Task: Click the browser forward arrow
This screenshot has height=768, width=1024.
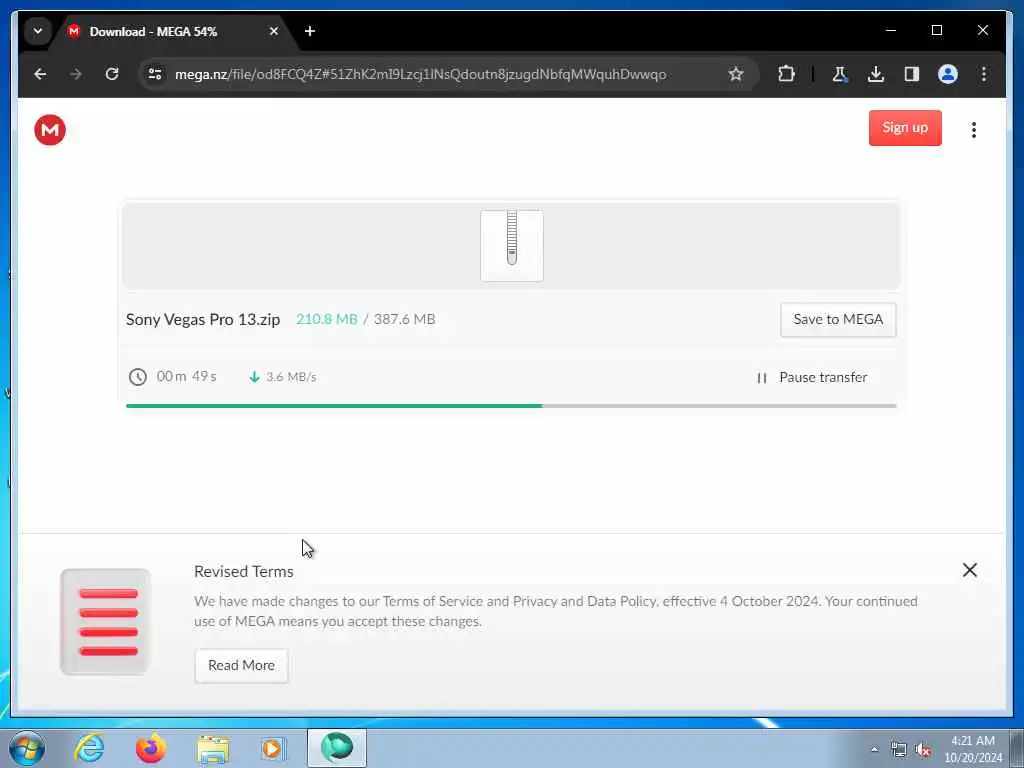Action: [x=76, y=74]
